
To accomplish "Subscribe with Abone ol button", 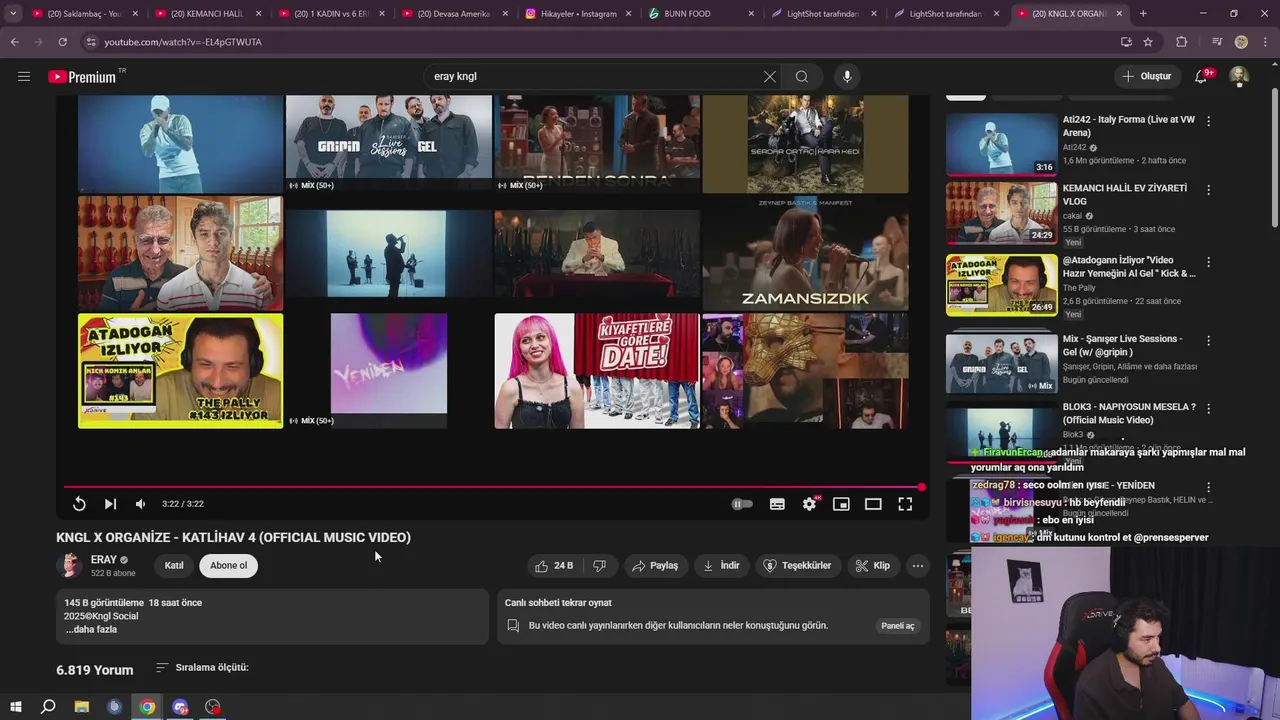I will pos(228,566).
